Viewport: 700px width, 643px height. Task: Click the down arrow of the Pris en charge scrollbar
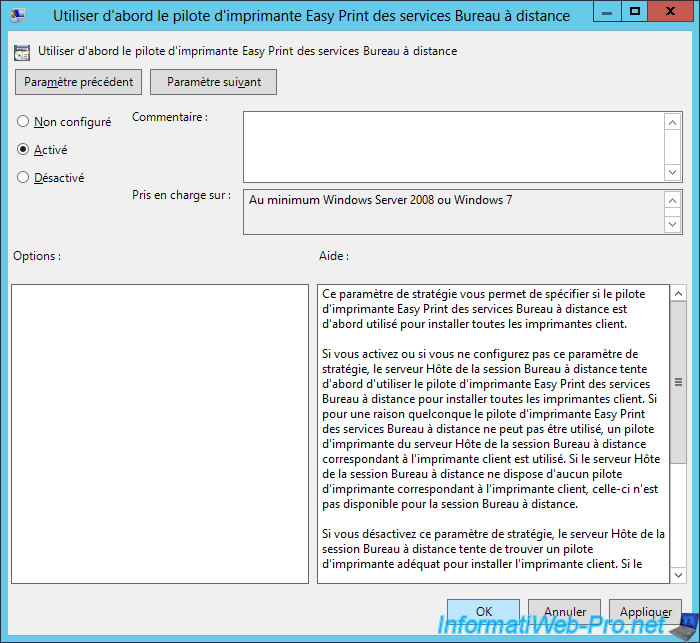[672, 224]
